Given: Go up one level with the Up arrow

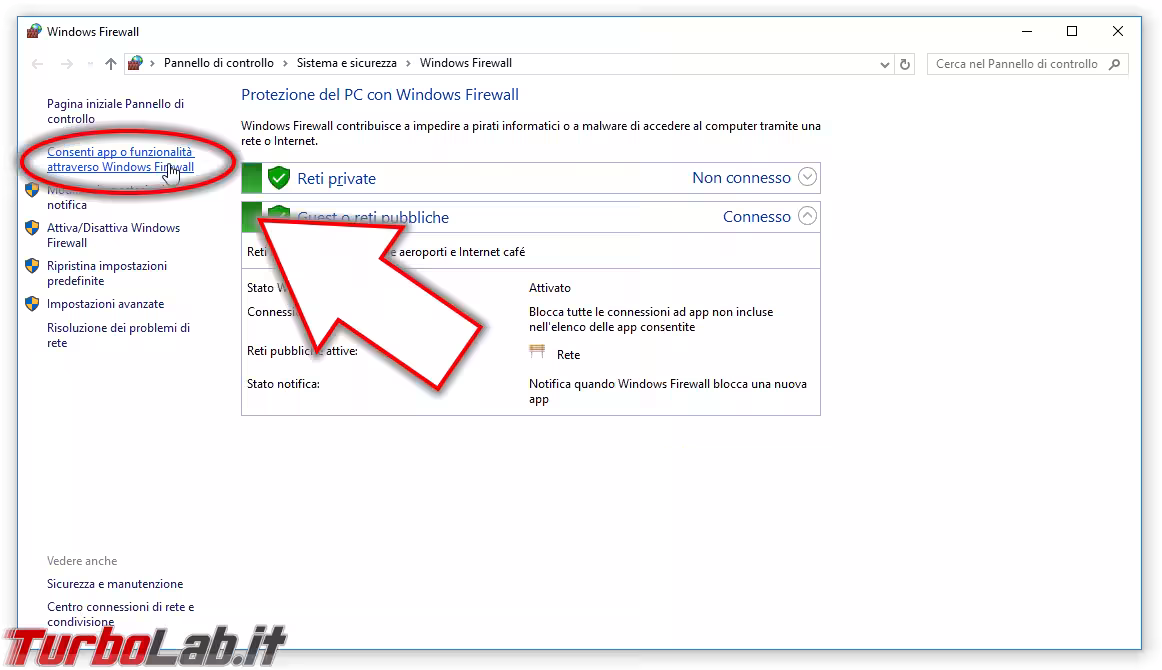Looking at the screenshot, I should pyautogui.click(x=110, y=64).
